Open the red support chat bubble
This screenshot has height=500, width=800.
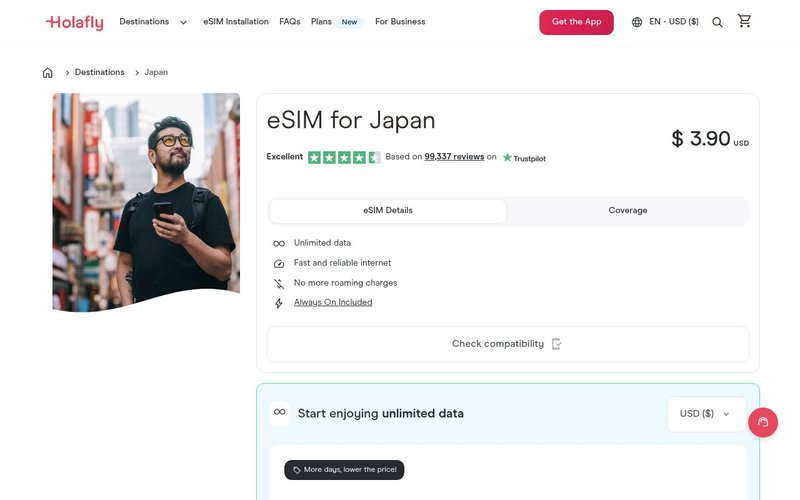coord(763,422)
